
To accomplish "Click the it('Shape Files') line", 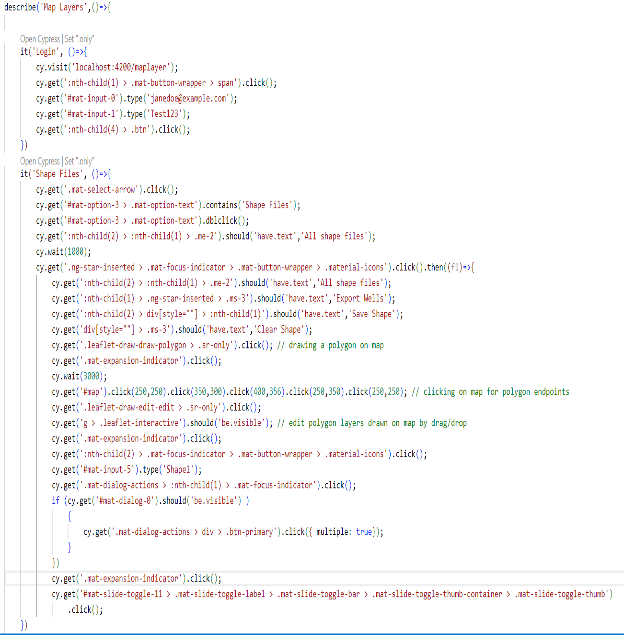I will [65, 174].
